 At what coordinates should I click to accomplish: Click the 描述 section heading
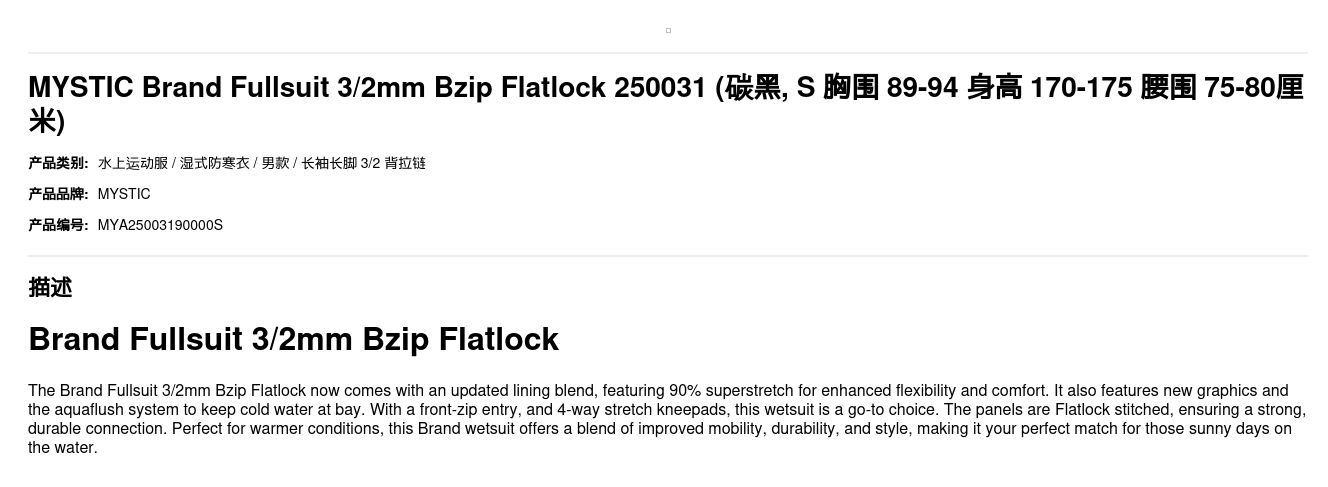[50, 287]
